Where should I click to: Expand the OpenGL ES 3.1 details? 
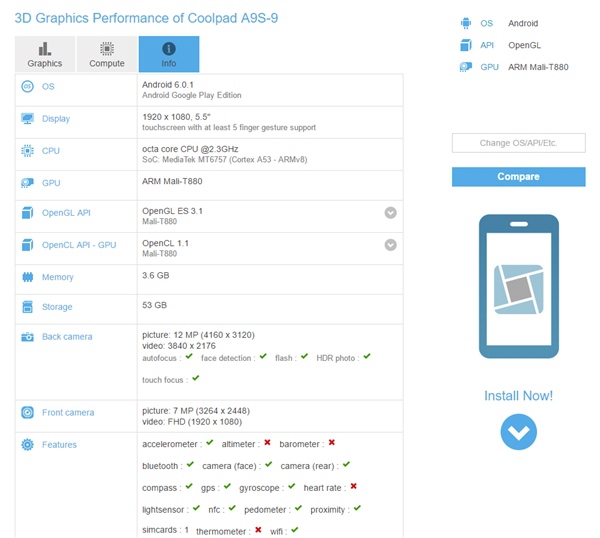[x=390, y=213]
